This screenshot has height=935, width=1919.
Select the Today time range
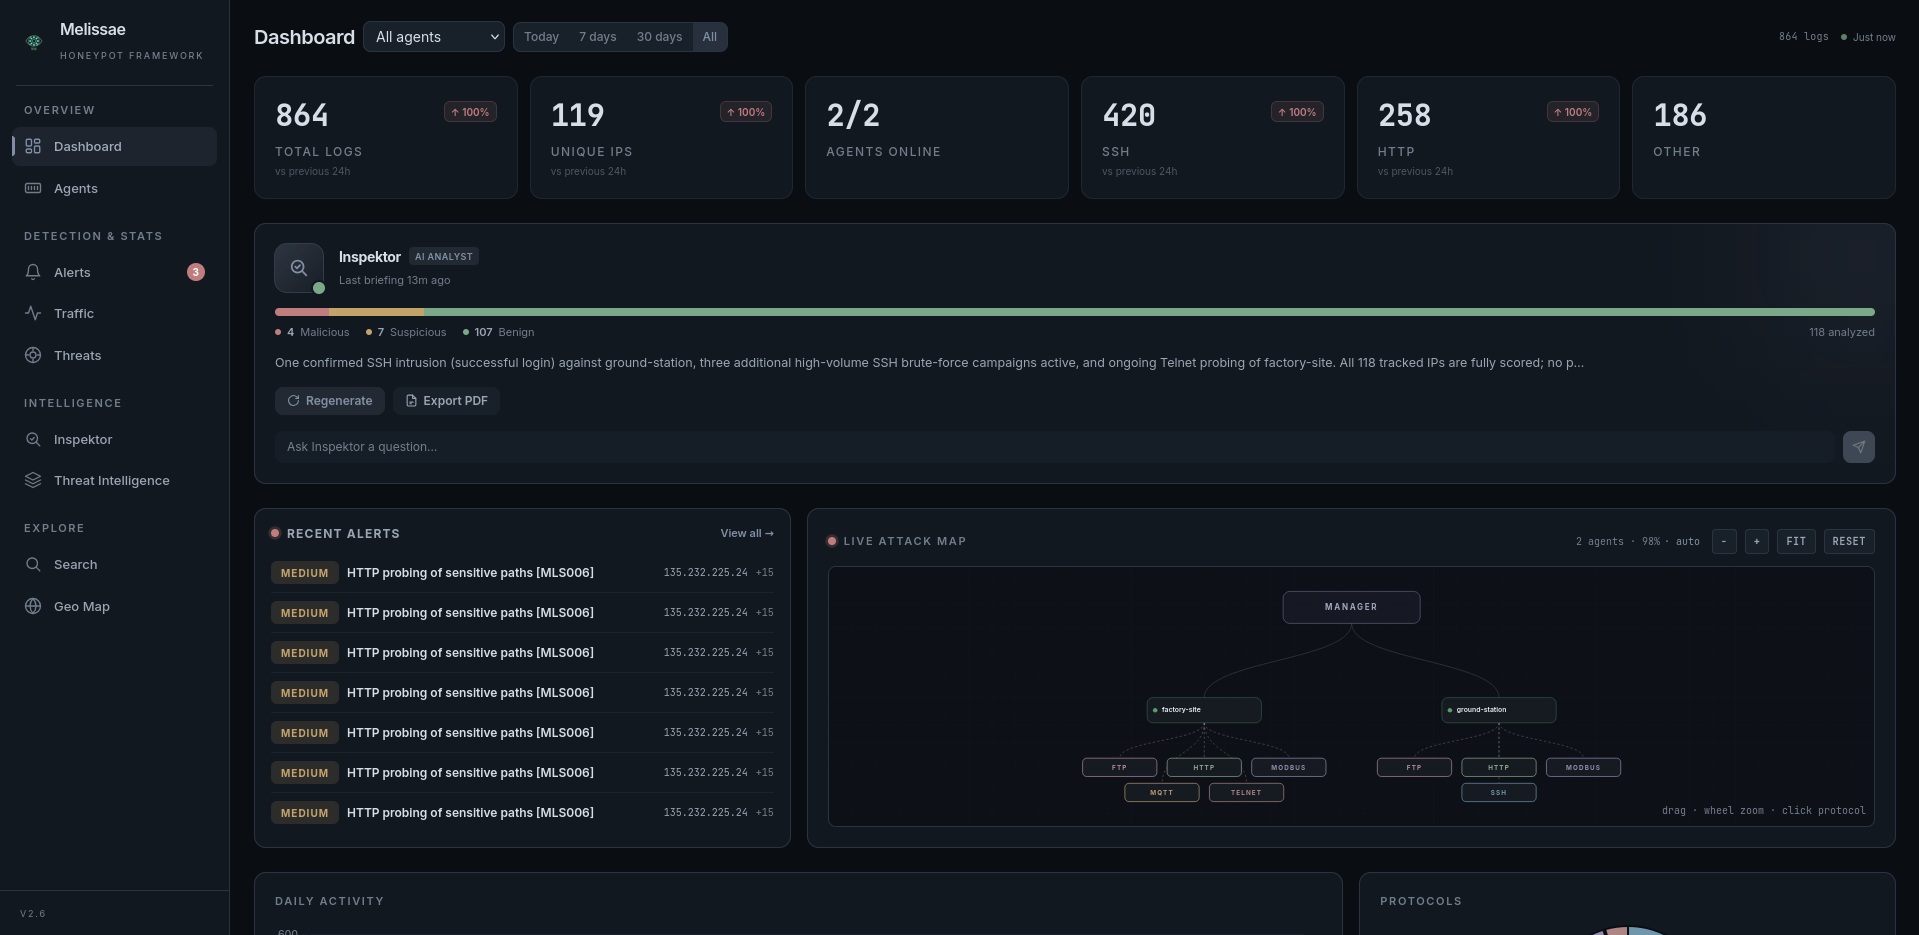click(541, 37)
